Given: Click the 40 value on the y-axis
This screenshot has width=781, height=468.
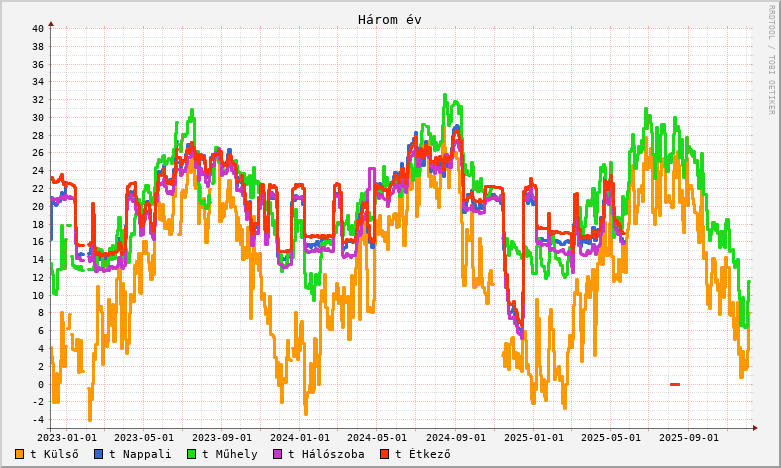Looking at the screenshot, I should click(x=37, y=28).
